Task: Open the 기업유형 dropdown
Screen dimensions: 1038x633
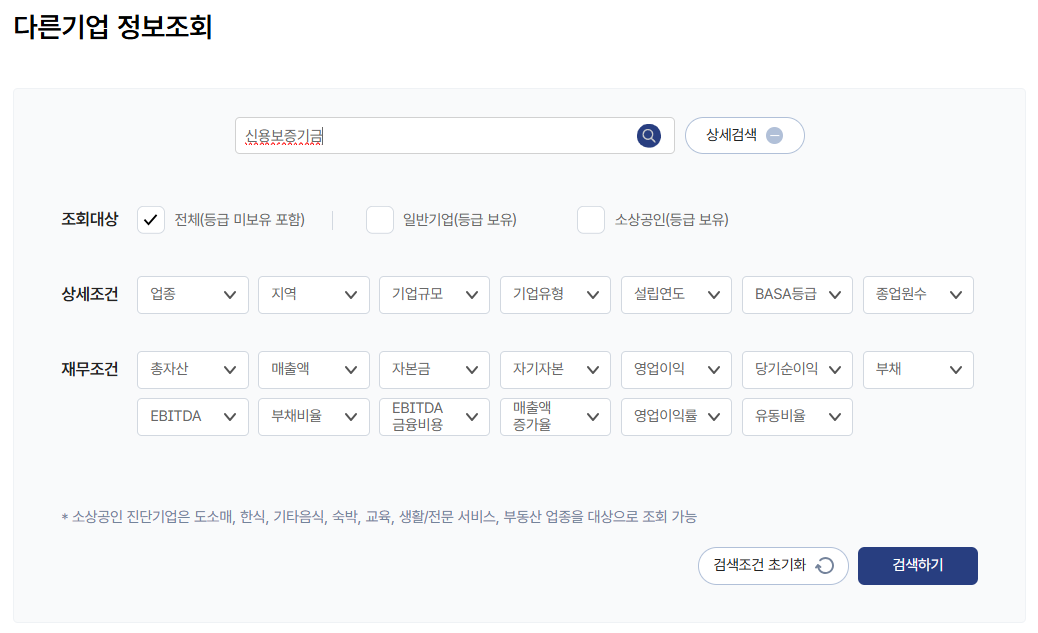Action: click(555, 294)
